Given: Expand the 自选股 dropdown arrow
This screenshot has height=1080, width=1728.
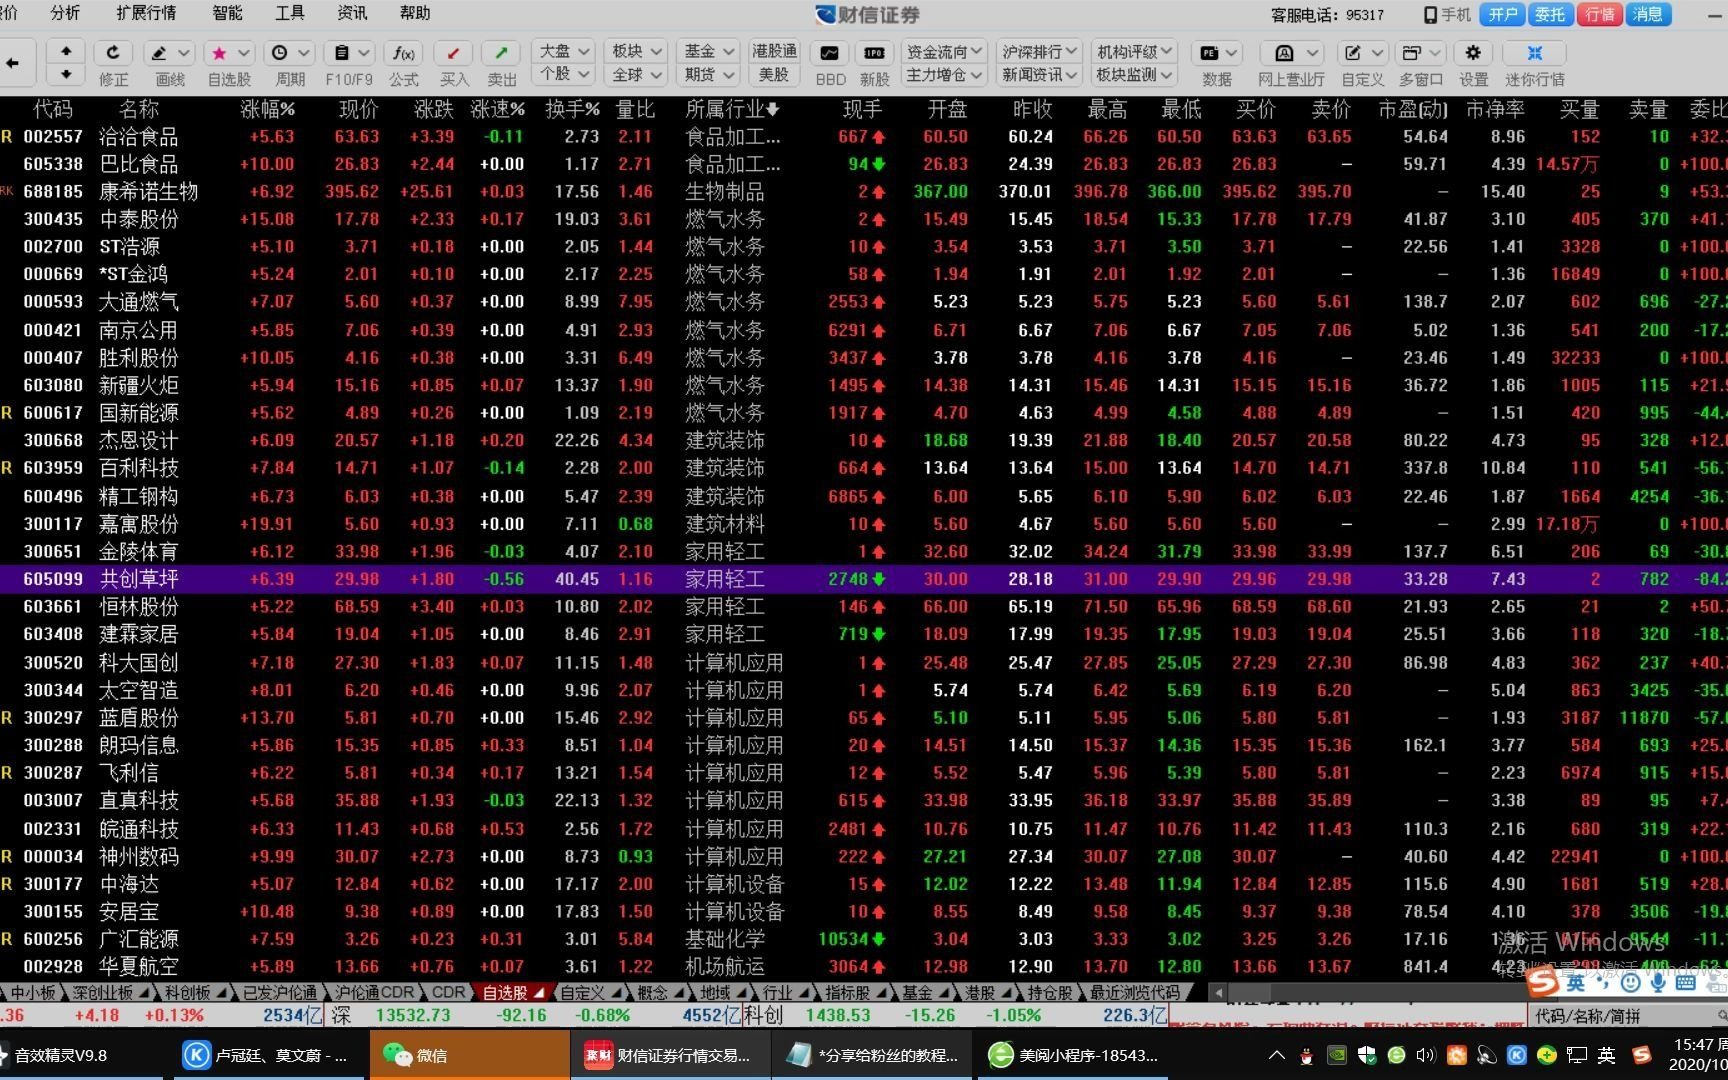Looking at the screenshot, I should click(x=244, y=52).
